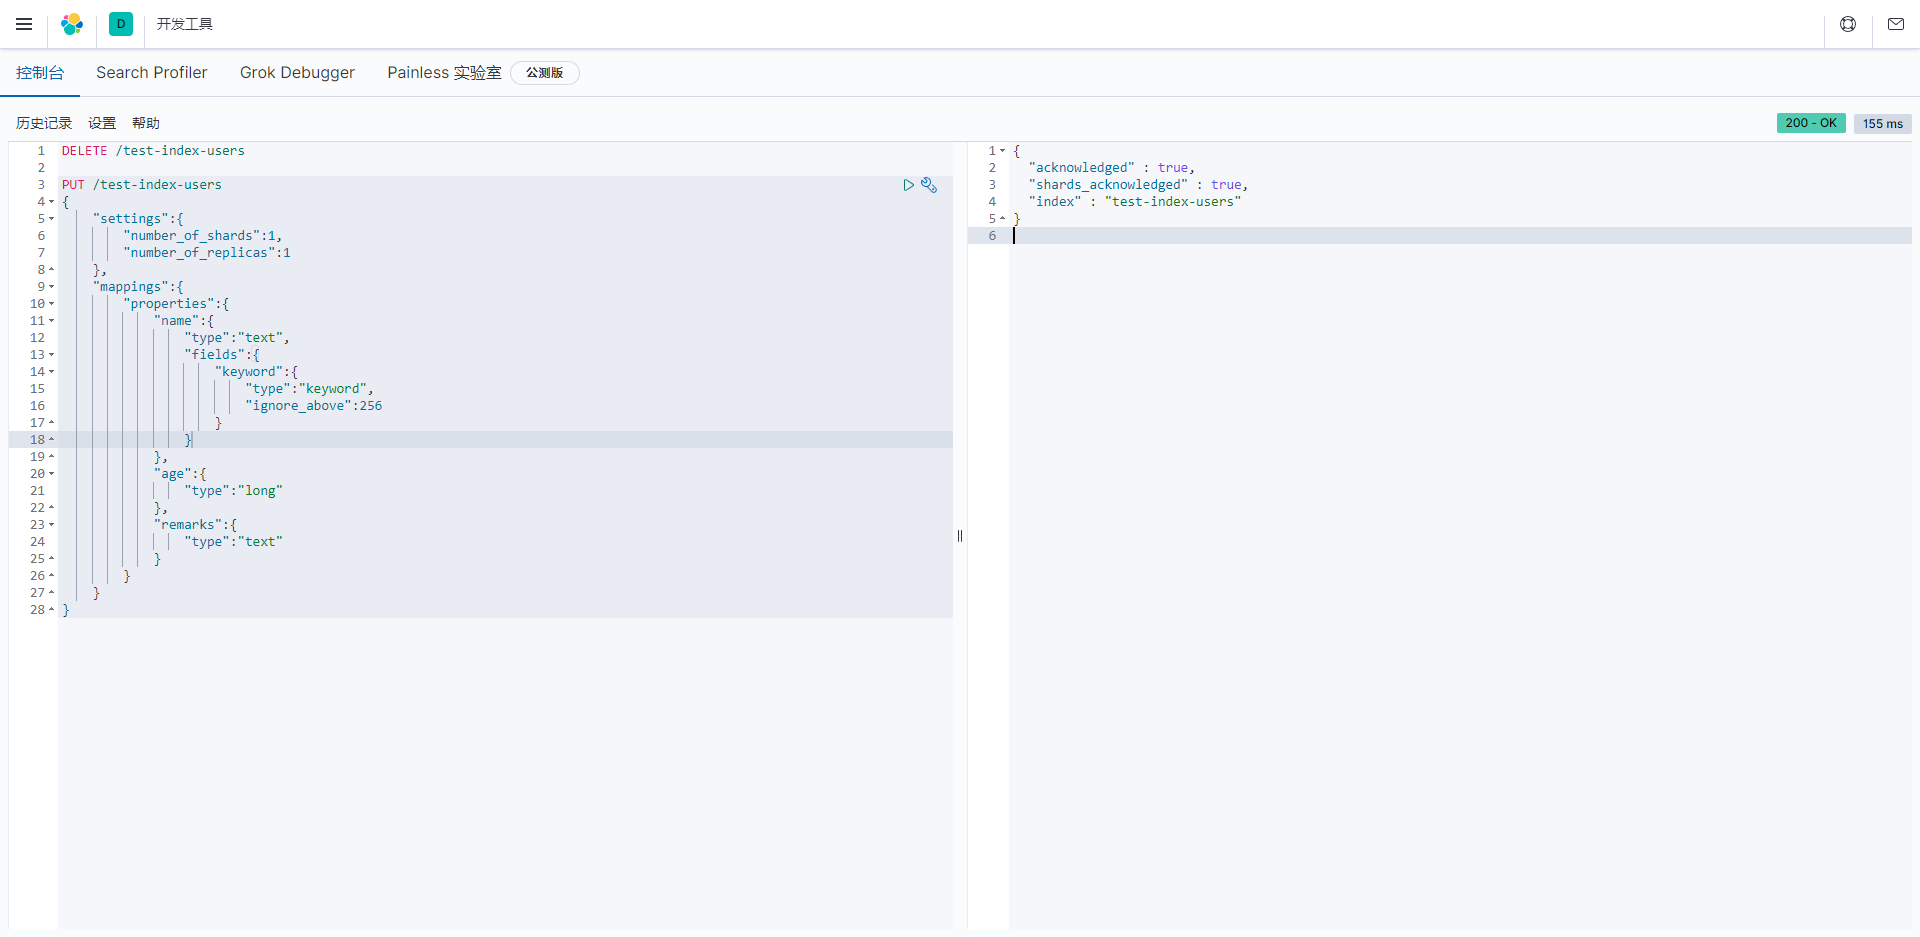The image size is (1920, 937).
Task: Collapse the mappings block at line 9
Action: pyautogui.click(x=52, y=287)
